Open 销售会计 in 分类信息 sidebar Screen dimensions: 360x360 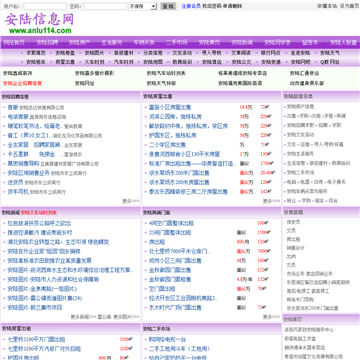[296, 248]
